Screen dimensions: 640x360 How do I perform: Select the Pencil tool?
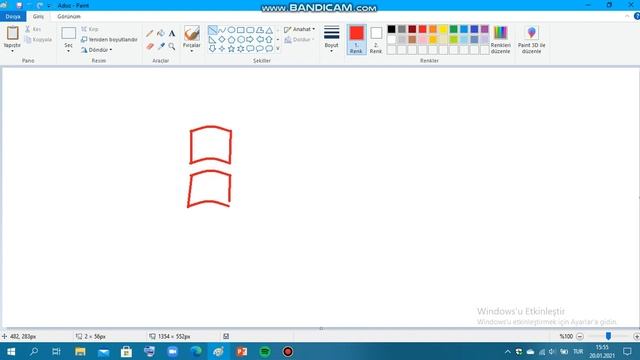[x=150, y=33]
